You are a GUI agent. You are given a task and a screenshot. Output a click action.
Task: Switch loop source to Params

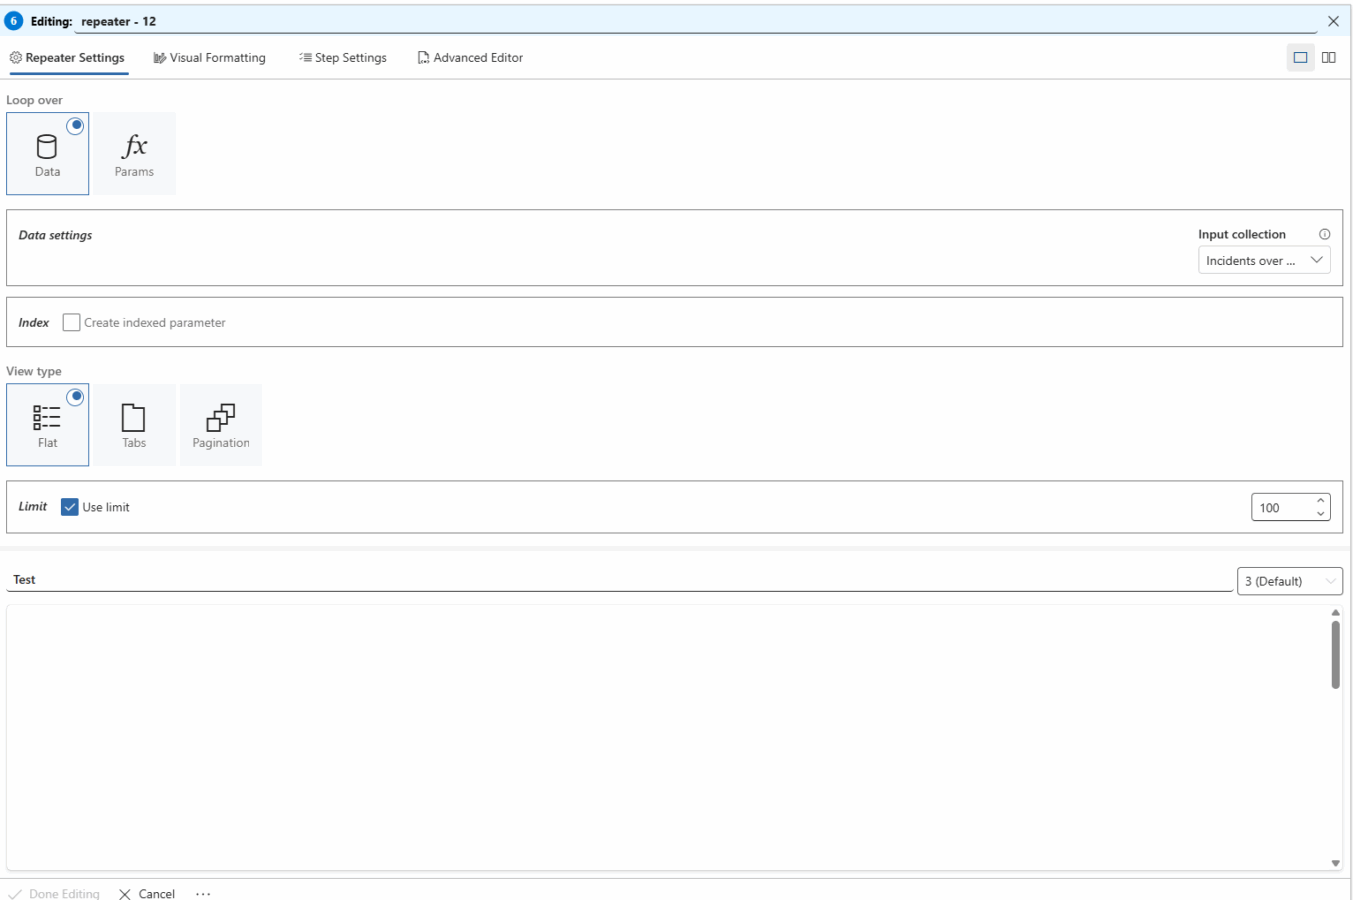coord(134,153)
